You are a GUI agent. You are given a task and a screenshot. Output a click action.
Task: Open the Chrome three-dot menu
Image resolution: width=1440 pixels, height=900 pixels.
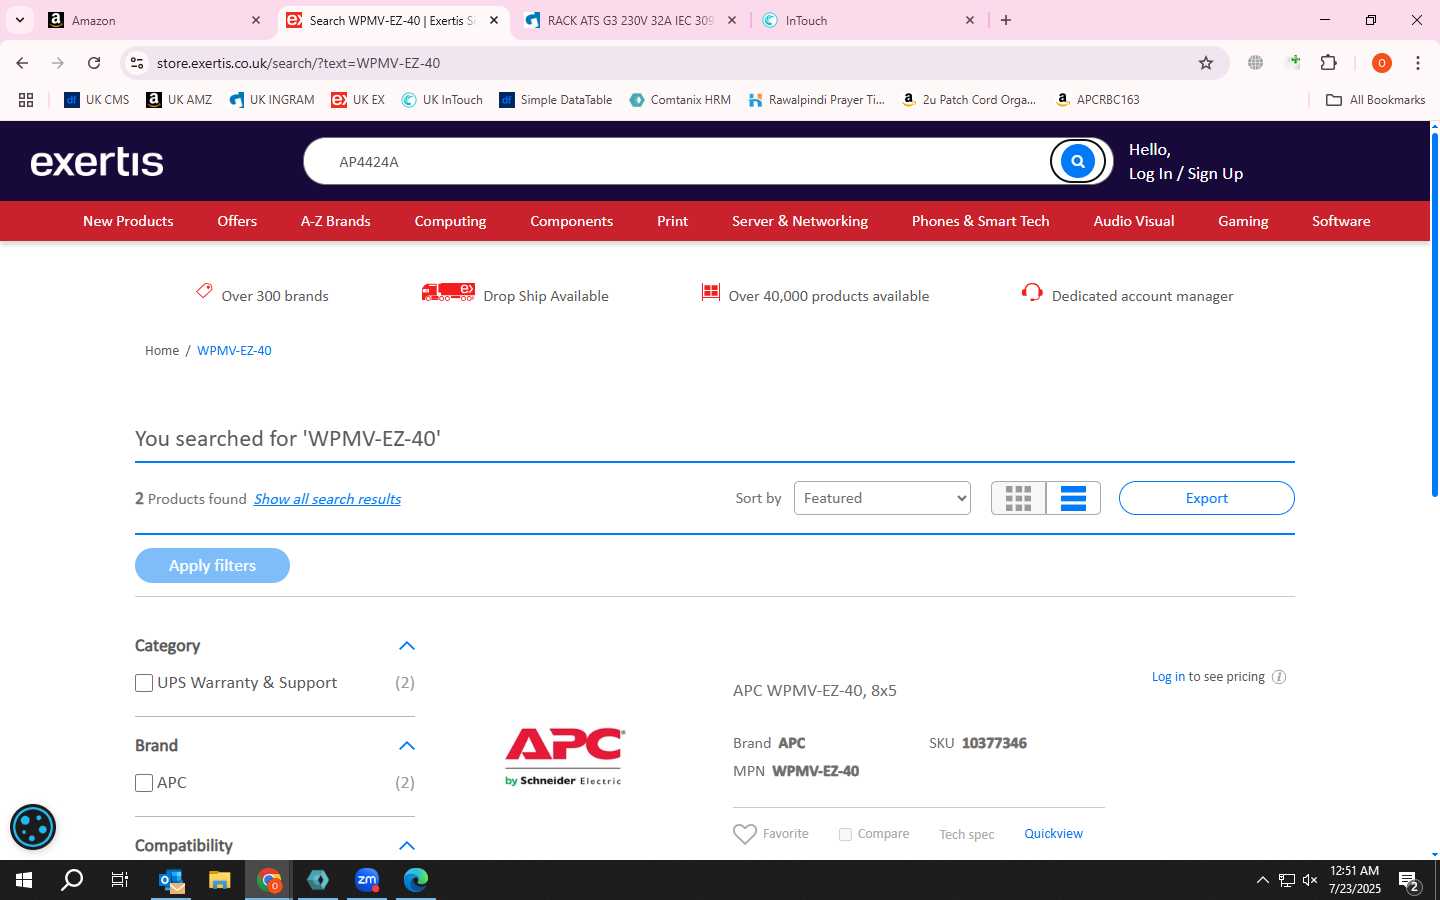[x=1418, y=63]
